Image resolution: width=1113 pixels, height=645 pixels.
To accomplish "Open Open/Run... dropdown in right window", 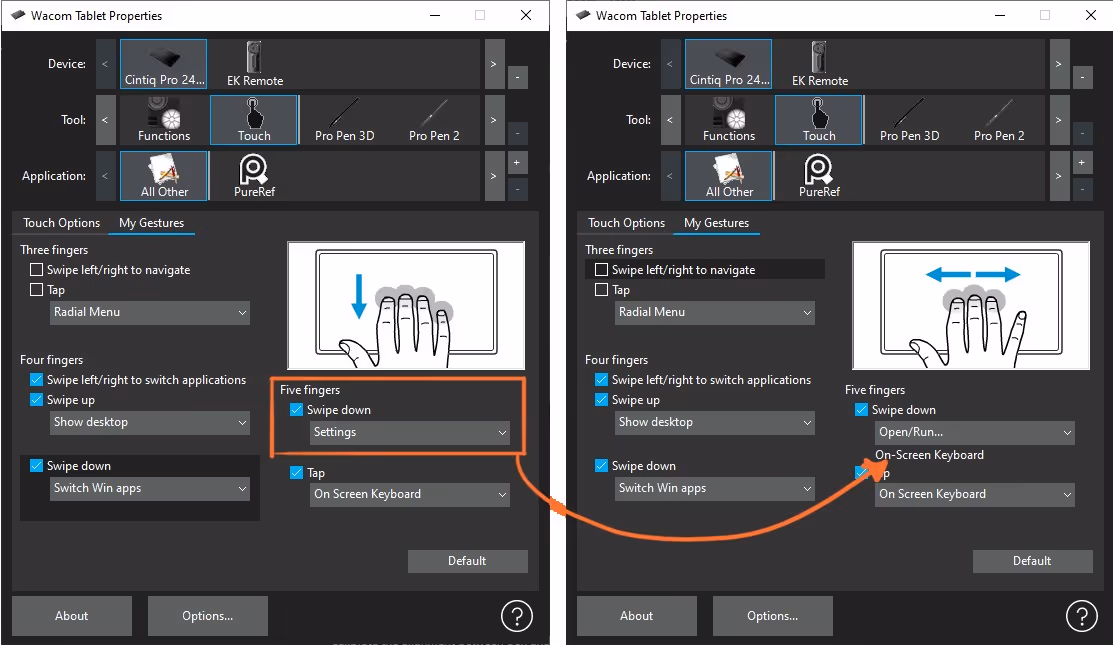I will pos(975,432).
